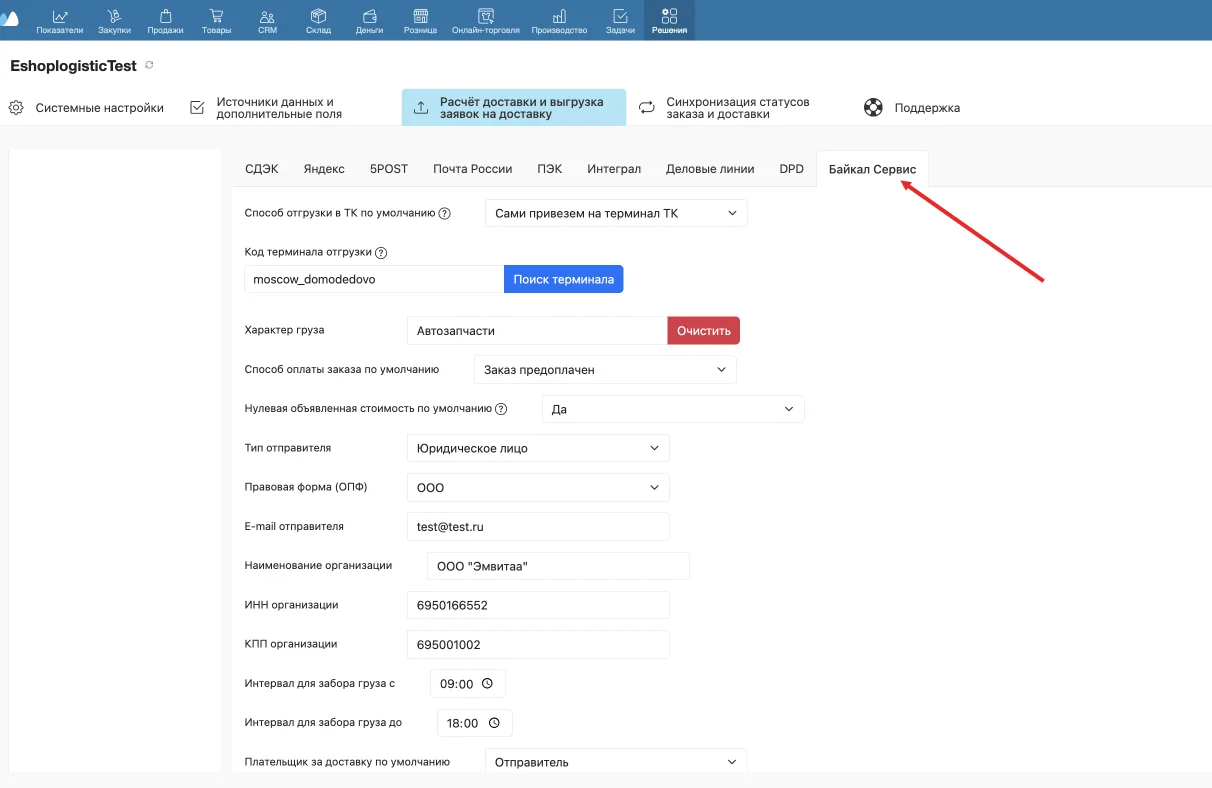The image size is (1212, 788).
Task: Switch to the ПЭК tab
Action: [549, 169]
